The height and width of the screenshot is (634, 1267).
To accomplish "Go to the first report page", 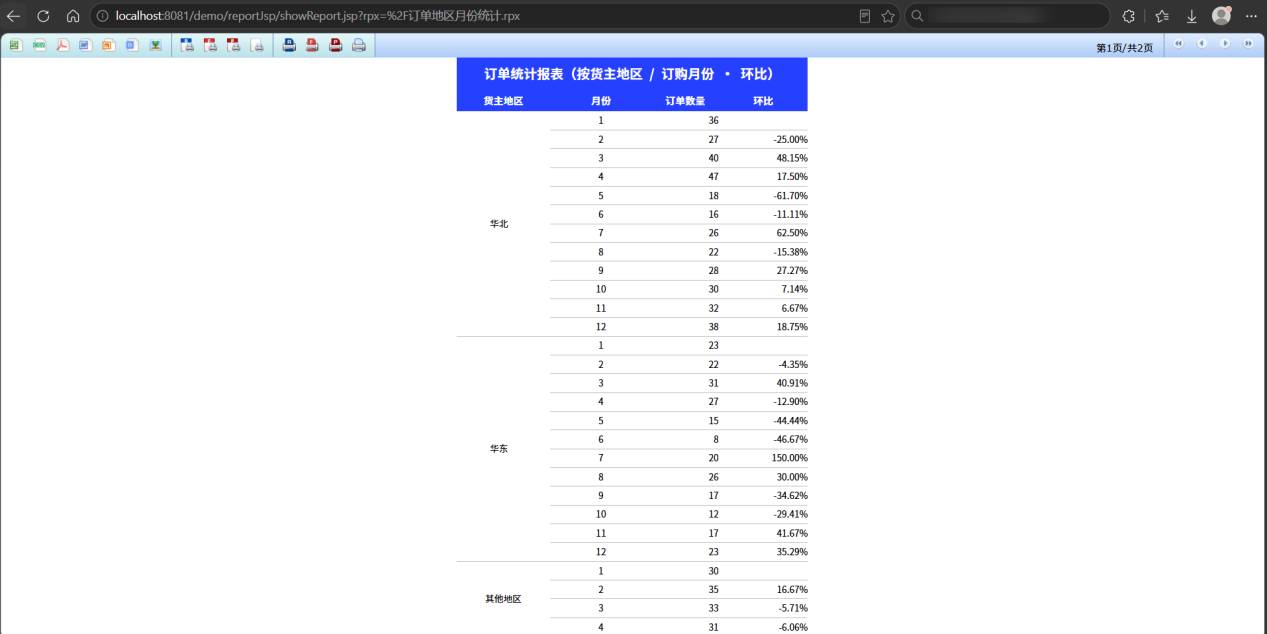I will coord(1179,44).
